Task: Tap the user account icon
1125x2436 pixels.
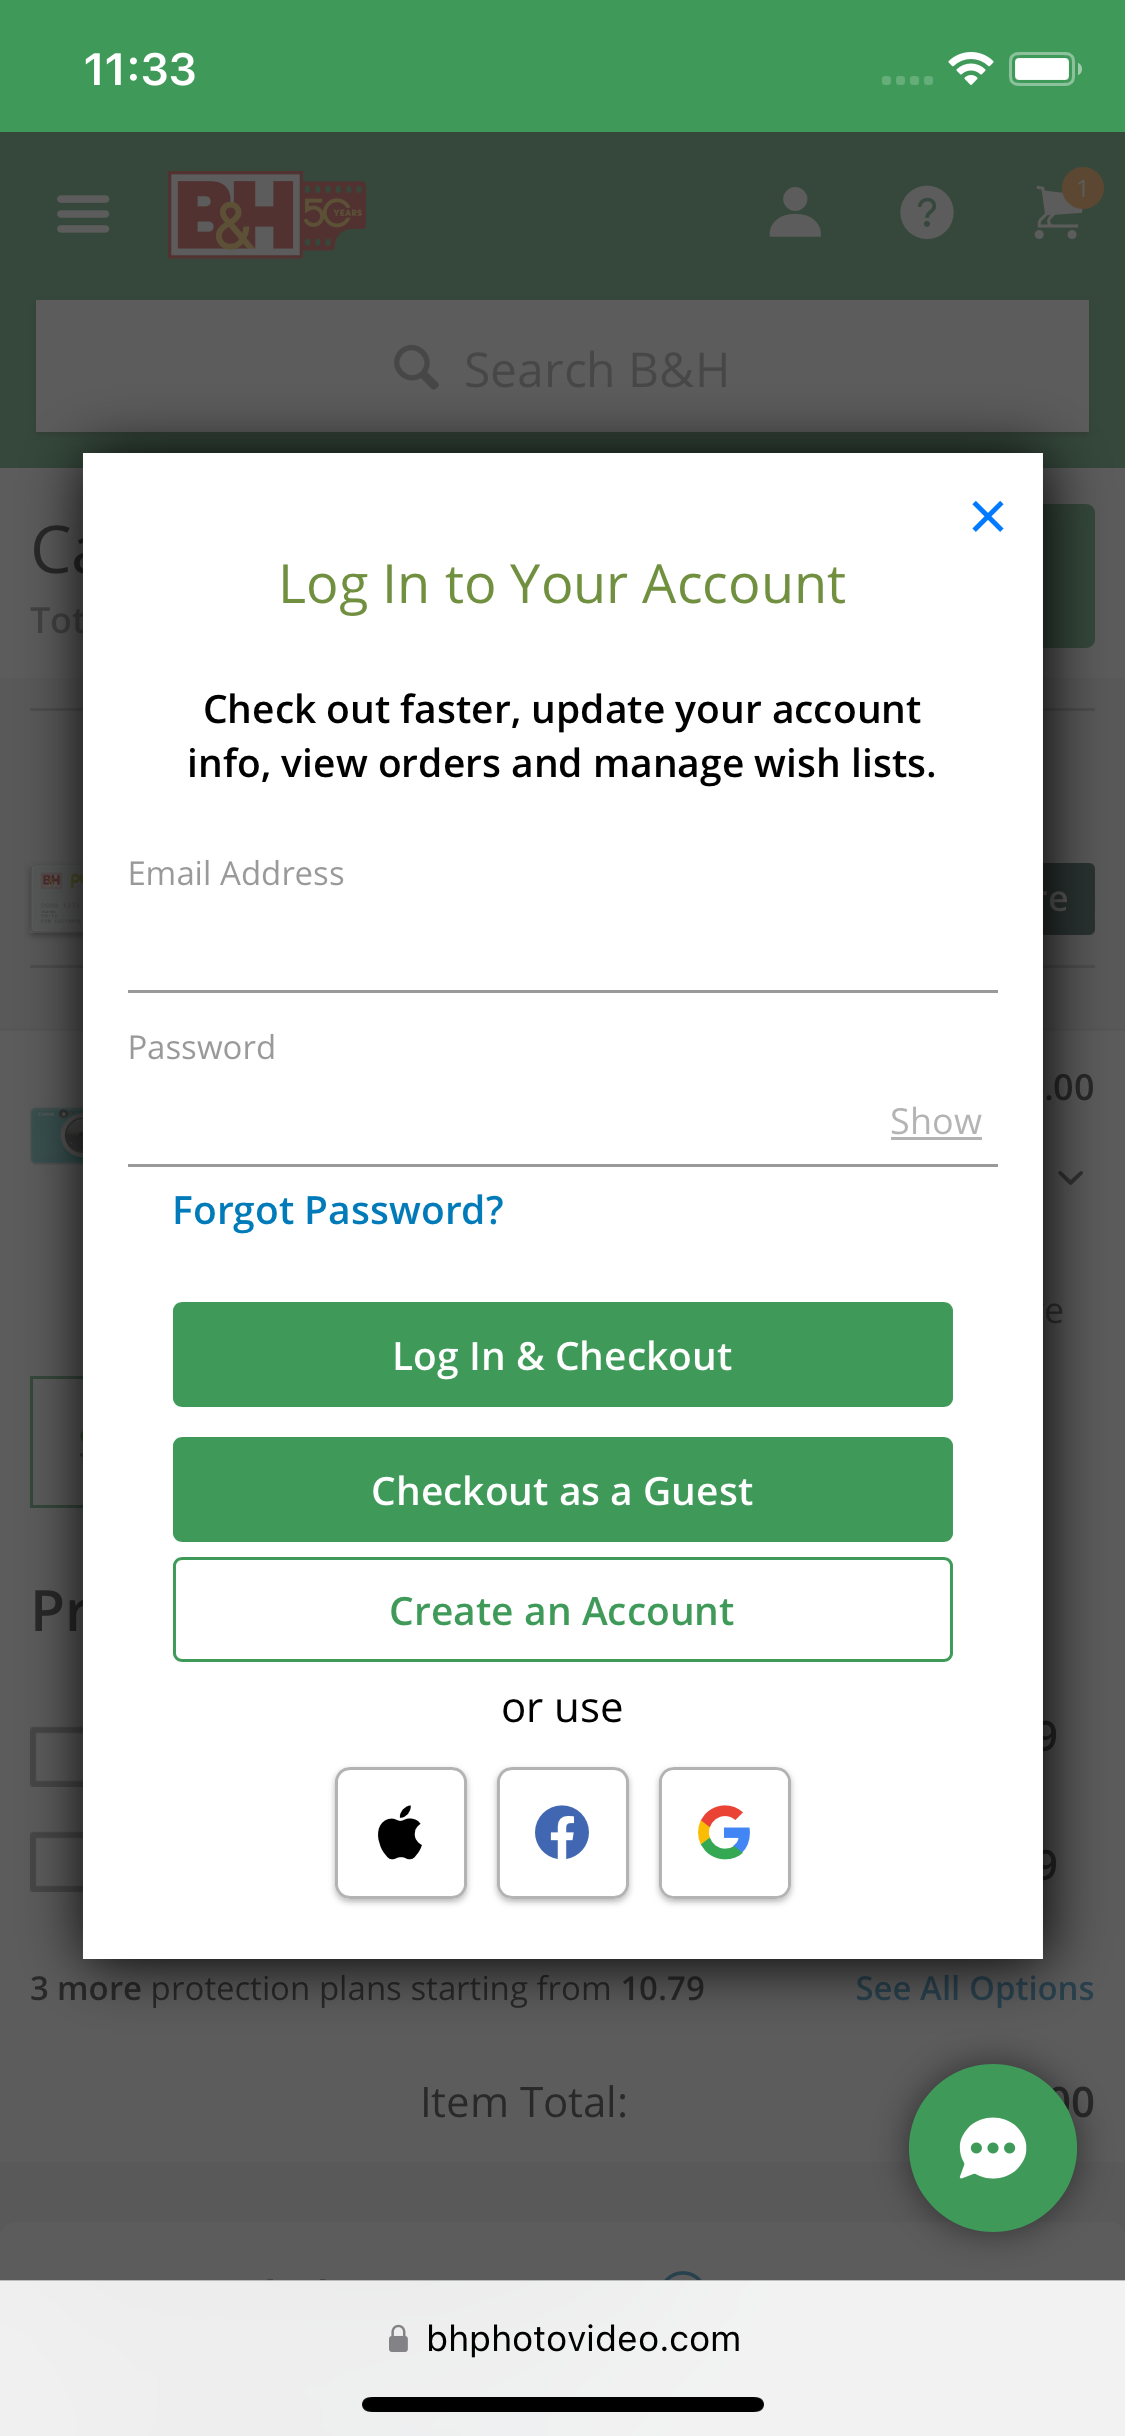Action: pos(795,213)
